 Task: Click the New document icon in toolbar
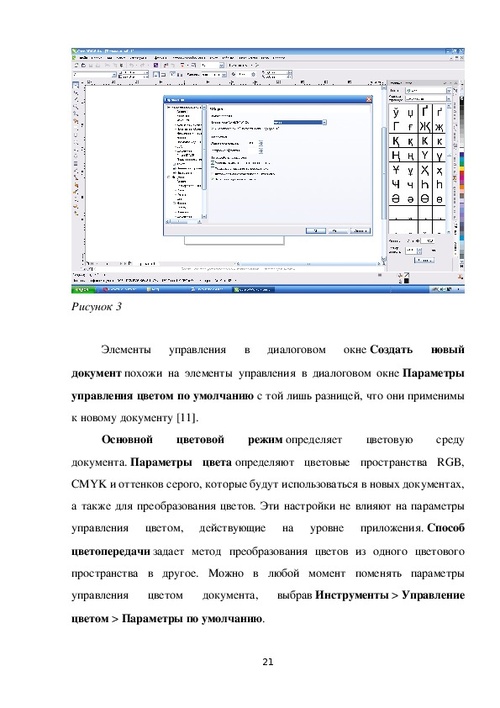pos(76,65)
